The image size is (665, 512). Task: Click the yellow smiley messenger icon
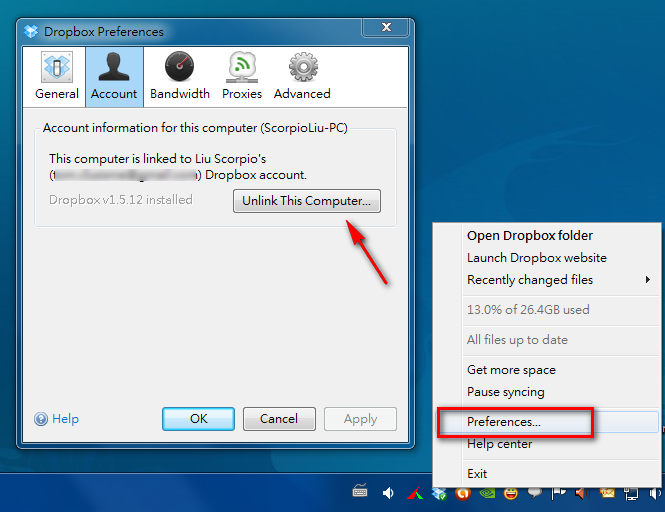(x=511, y=493)
